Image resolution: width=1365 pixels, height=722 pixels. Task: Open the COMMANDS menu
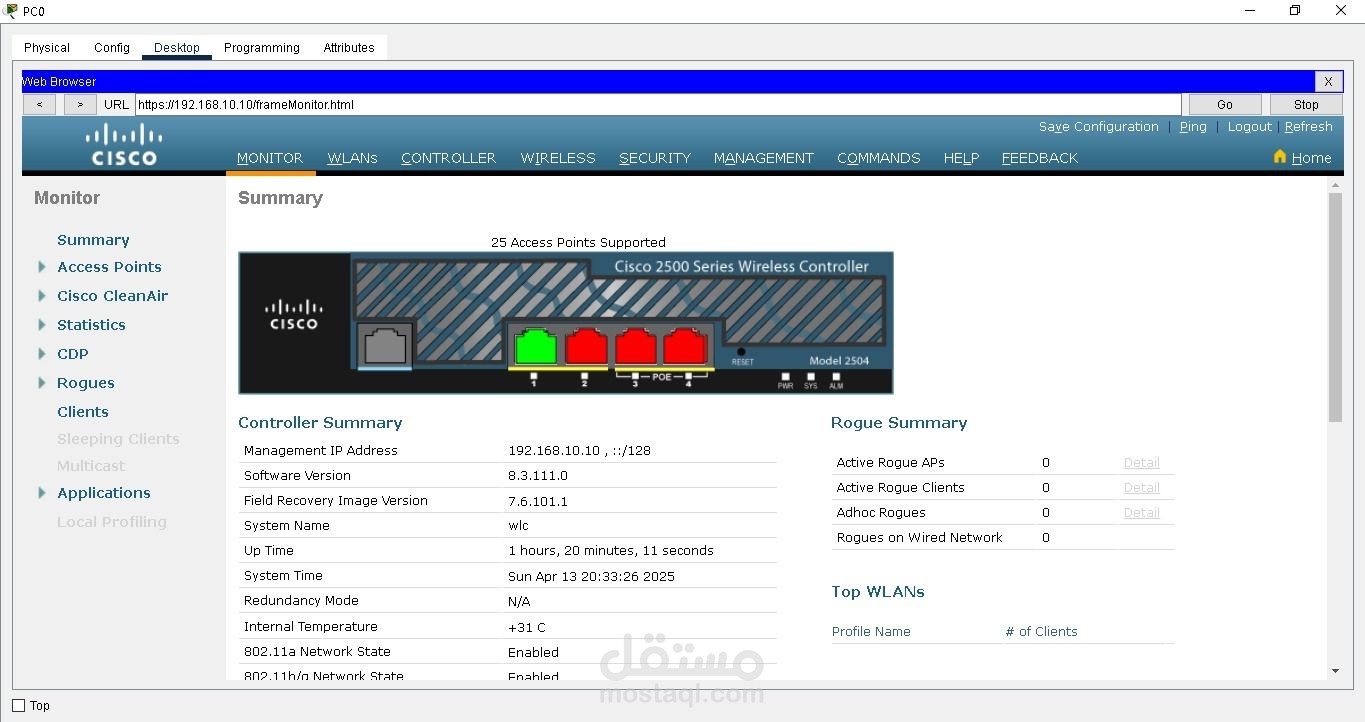pyautogui.click(x=879, y=158)
